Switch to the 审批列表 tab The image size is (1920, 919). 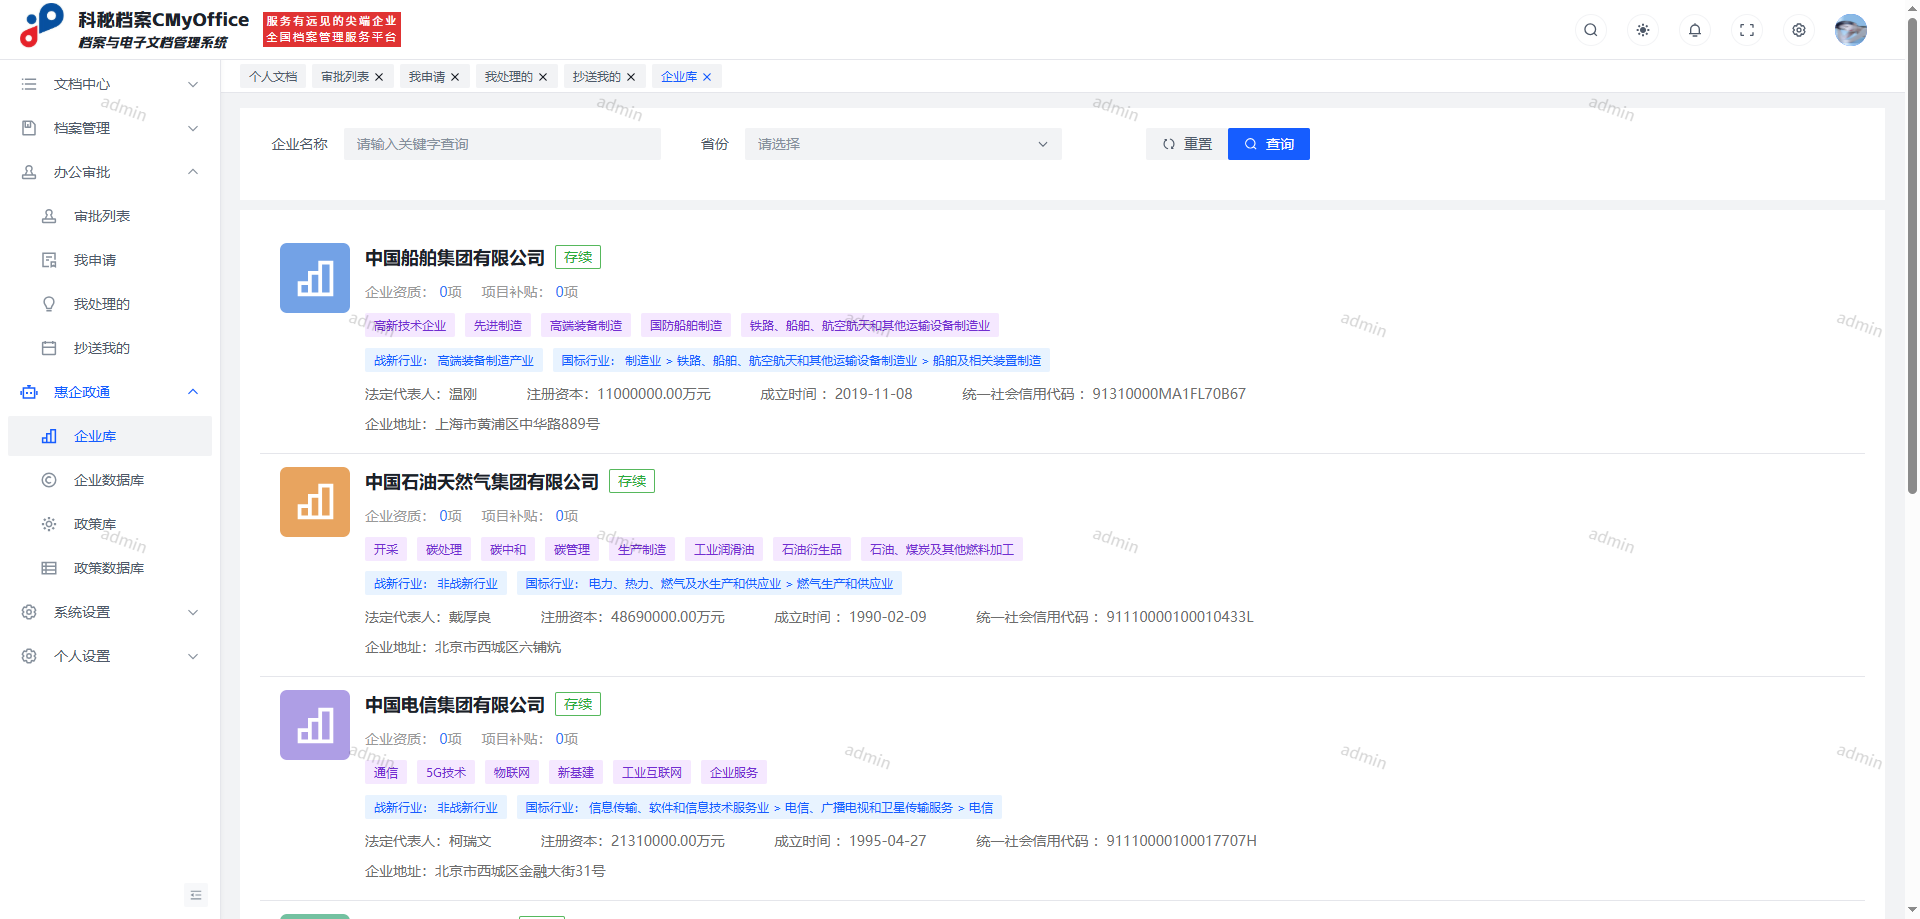coord(345,77)
